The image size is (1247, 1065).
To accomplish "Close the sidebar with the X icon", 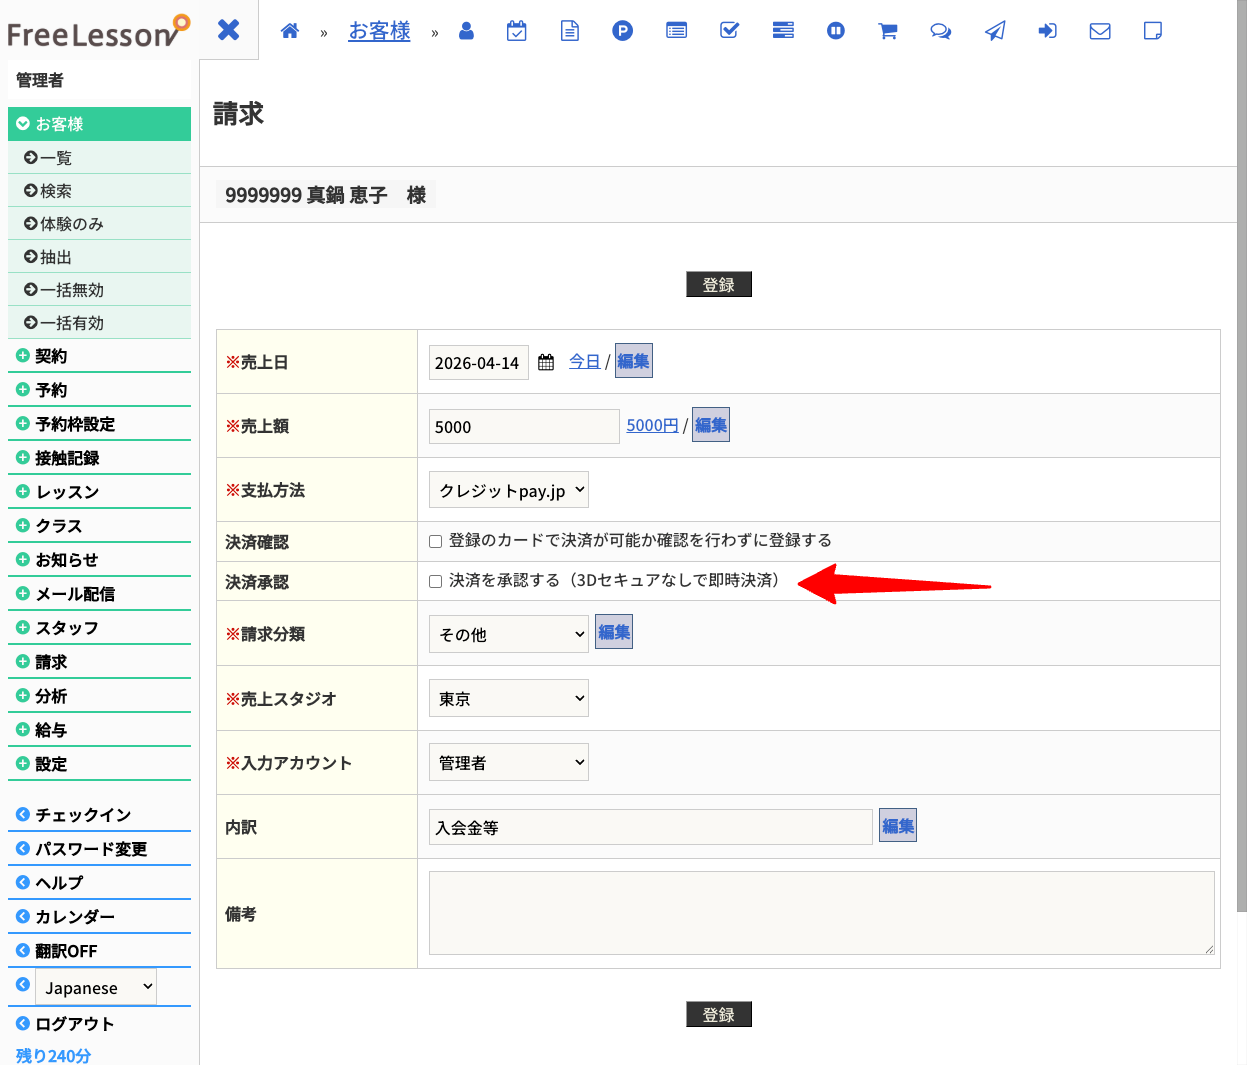I will pos(229,30).
